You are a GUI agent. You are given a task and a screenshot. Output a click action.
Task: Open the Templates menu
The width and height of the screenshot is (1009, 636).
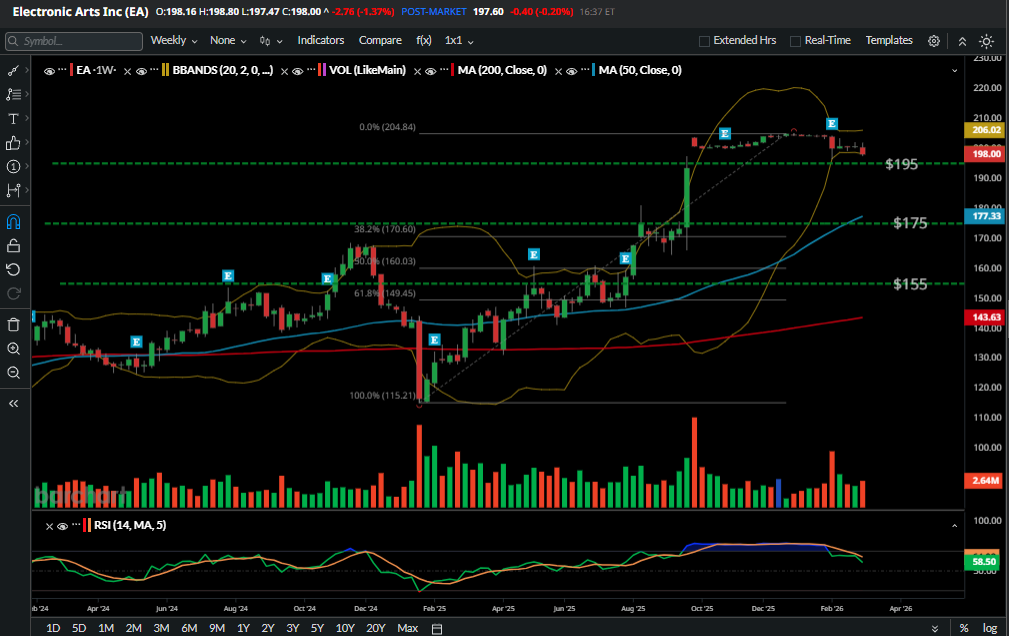[x=889, y=41]
